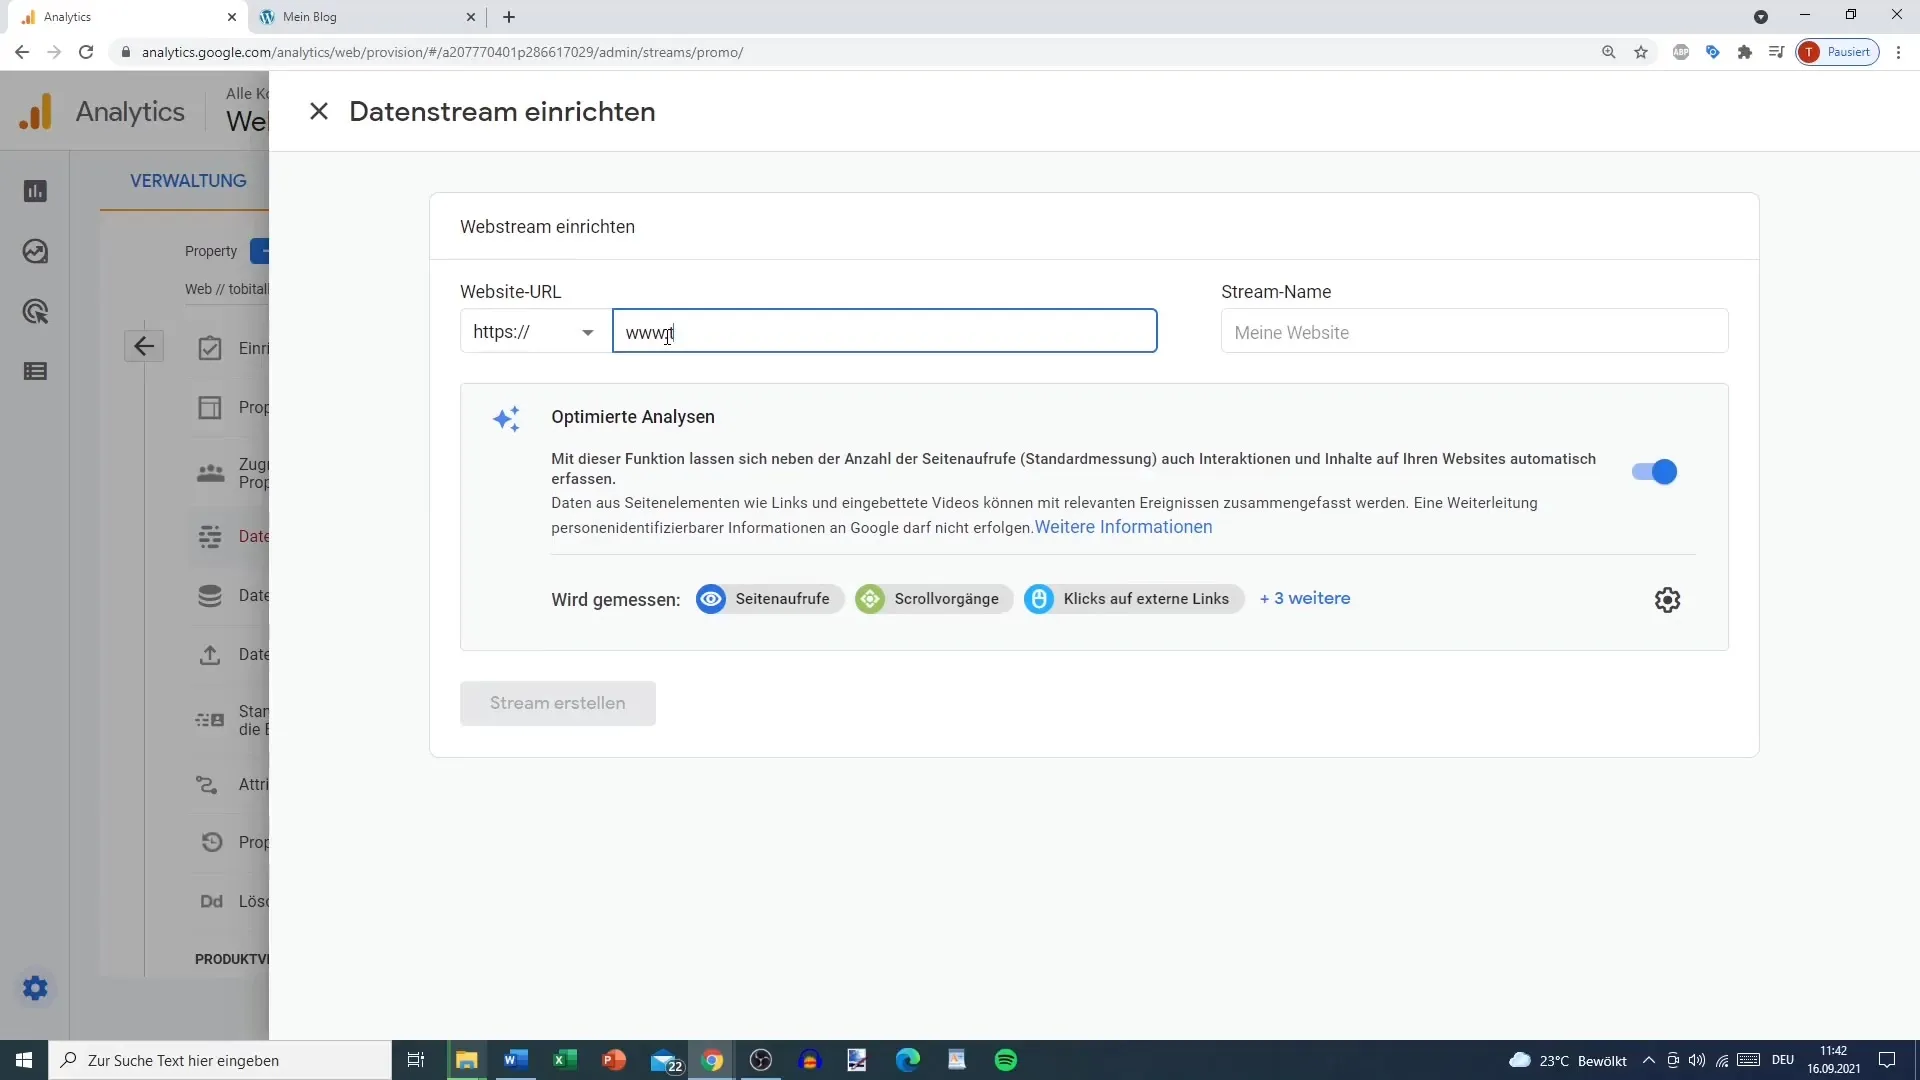Screen dimensions: 1920x1080
Task: Click the Website-URL input field
Action: (x=886, y=332)
